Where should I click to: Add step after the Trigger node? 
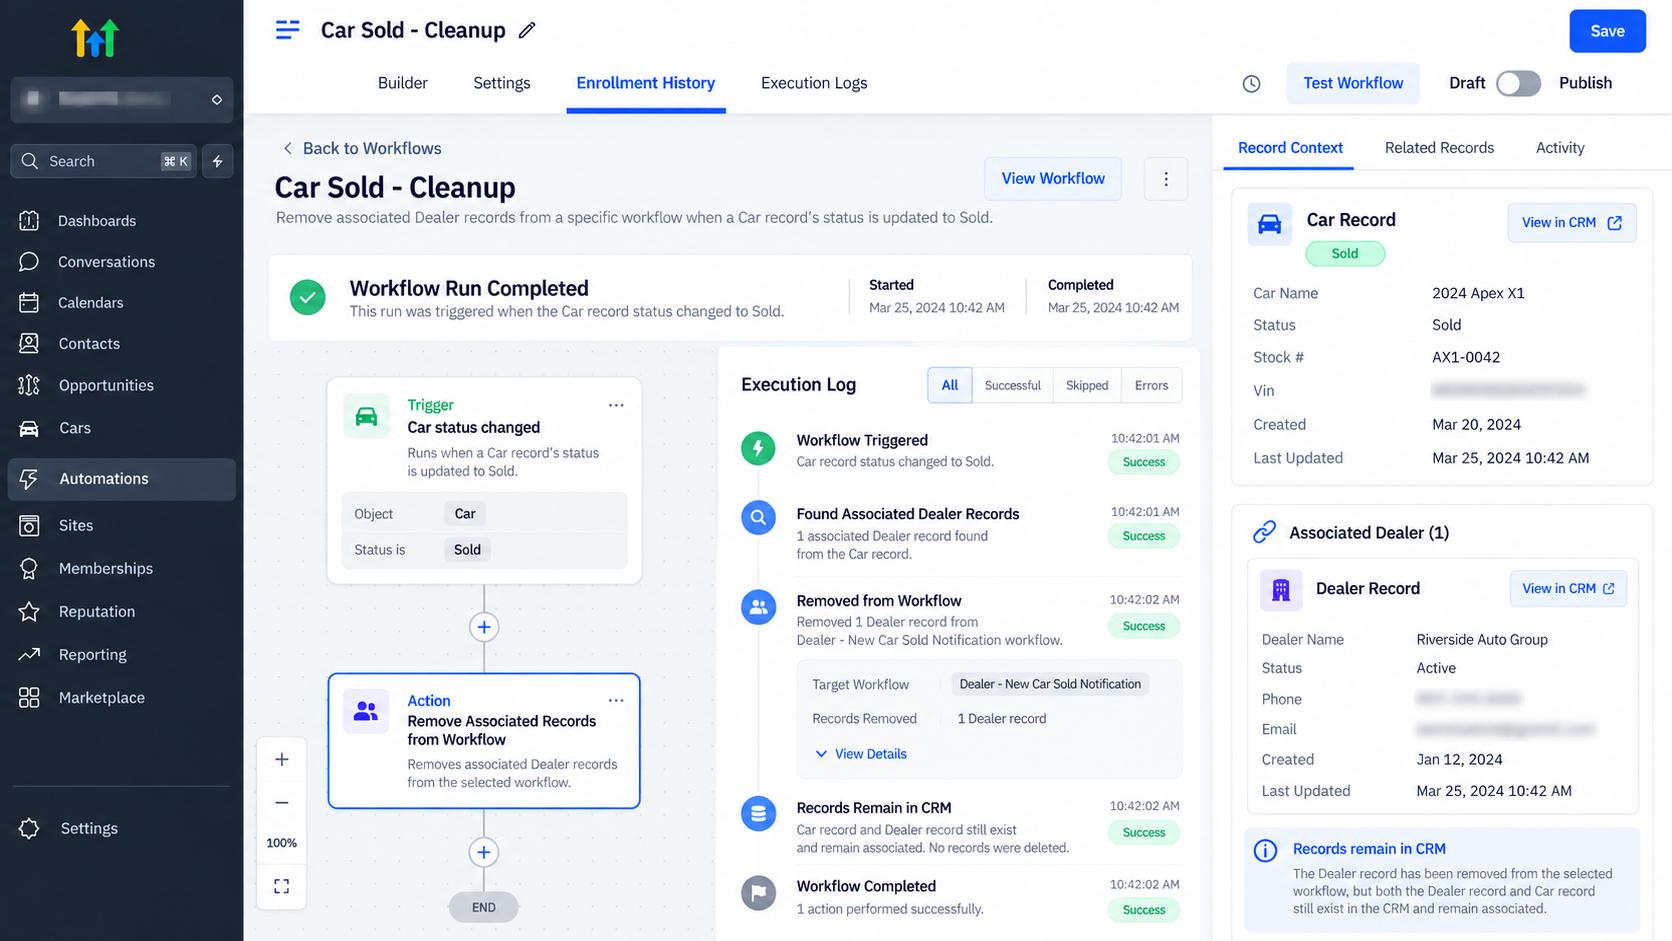click(484, 627)
